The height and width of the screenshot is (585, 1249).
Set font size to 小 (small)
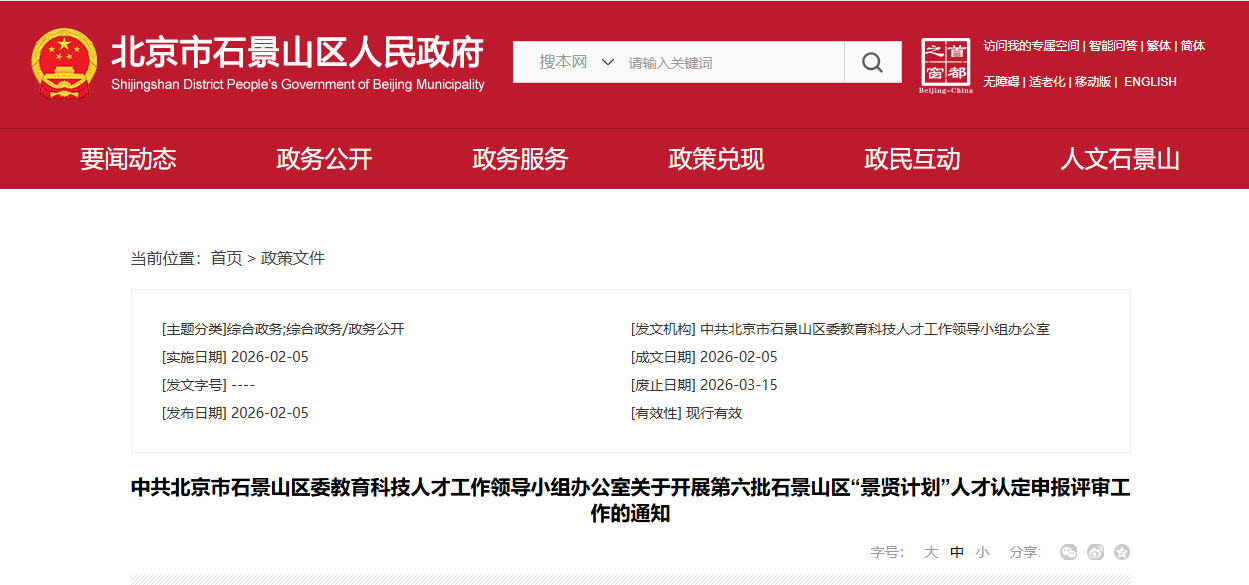click(983, 552)
